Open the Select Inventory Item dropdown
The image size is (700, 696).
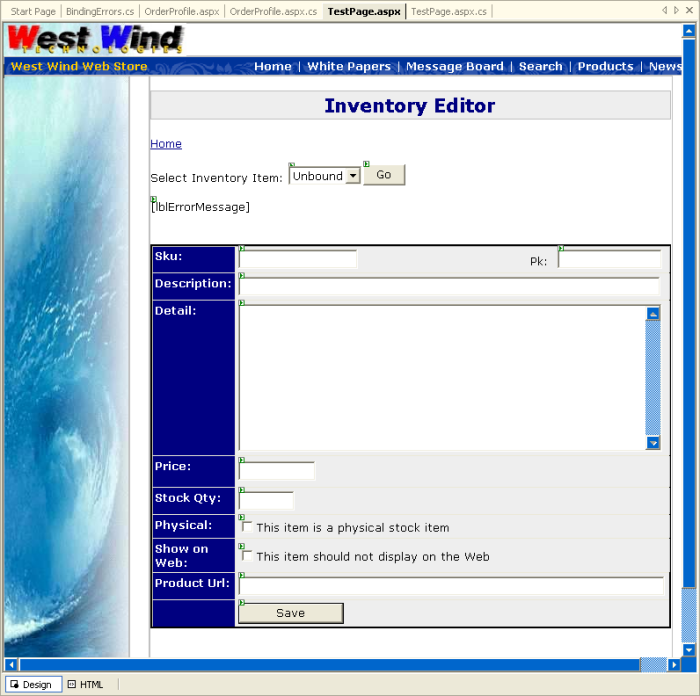click(353, 176)
